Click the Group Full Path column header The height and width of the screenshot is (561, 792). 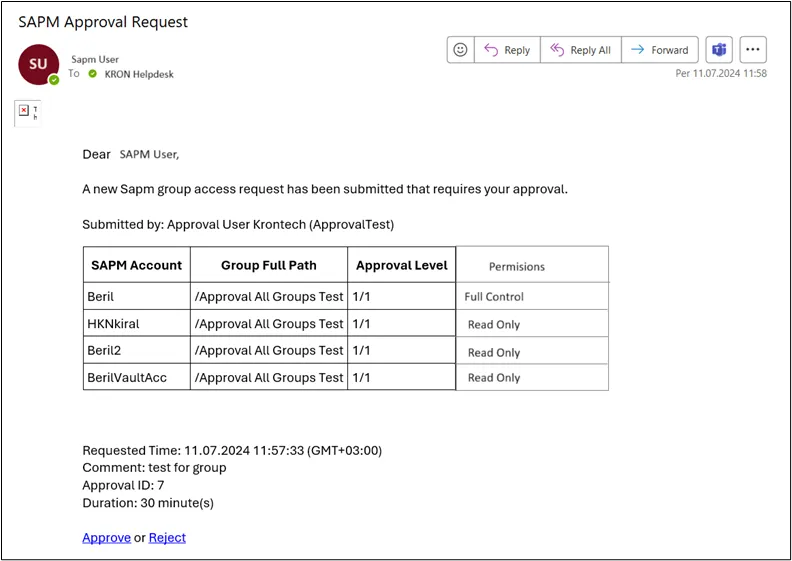coord(269,265)
